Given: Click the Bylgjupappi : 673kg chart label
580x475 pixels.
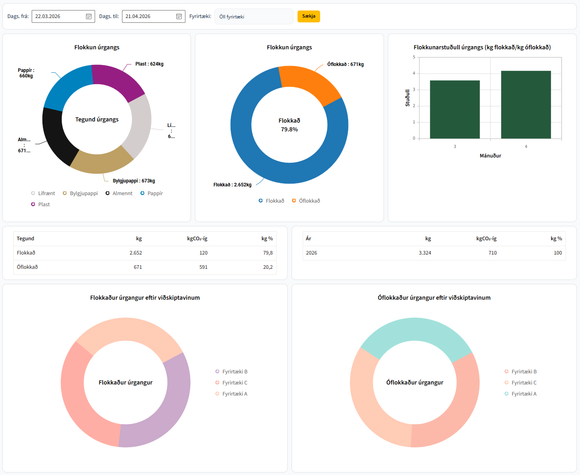Looking at the screenshot, I should [134, 181].
